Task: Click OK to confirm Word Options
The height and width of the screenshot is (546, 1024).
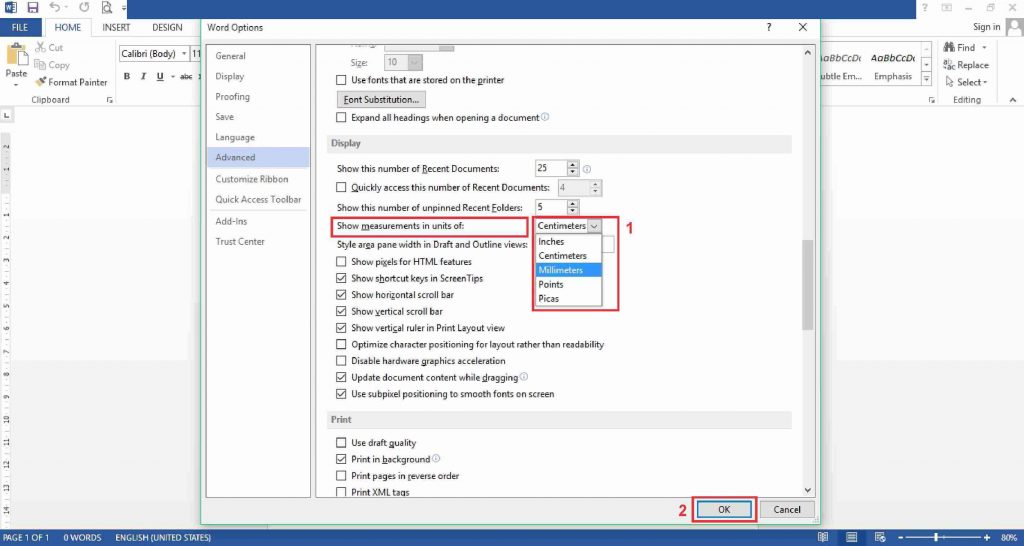Action: tap(724, 510)
